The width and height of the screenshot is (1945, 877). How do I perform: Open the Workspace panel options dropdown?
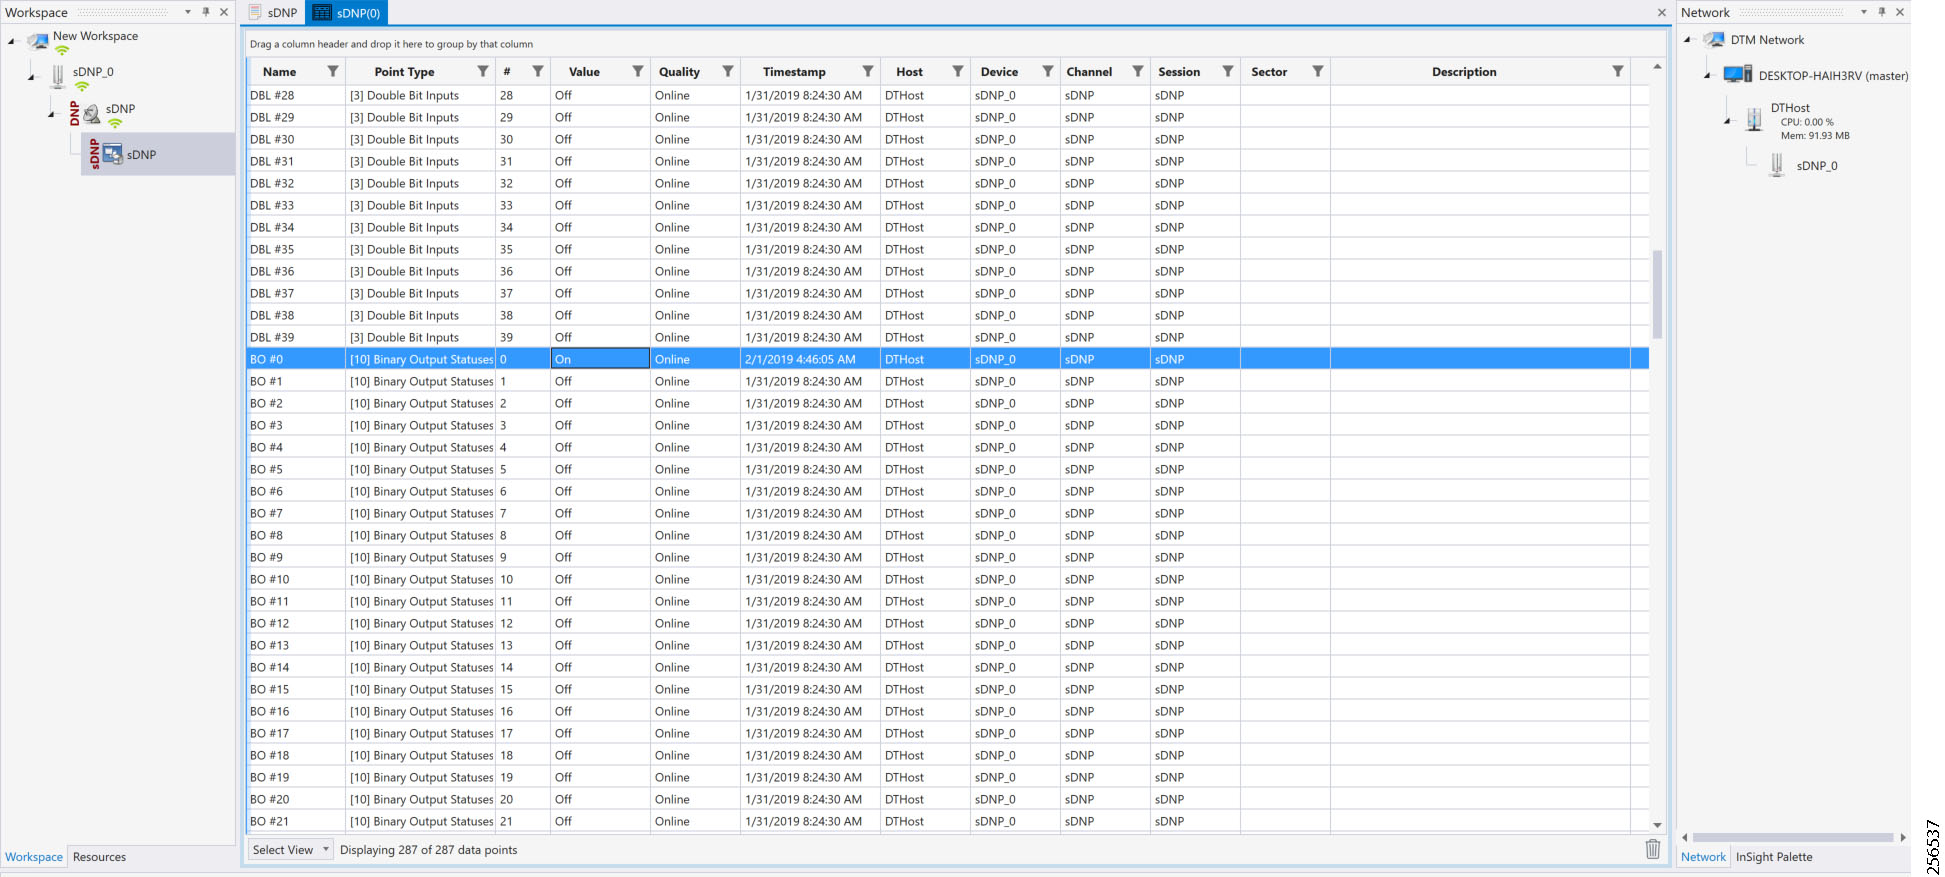coord(188,12)
